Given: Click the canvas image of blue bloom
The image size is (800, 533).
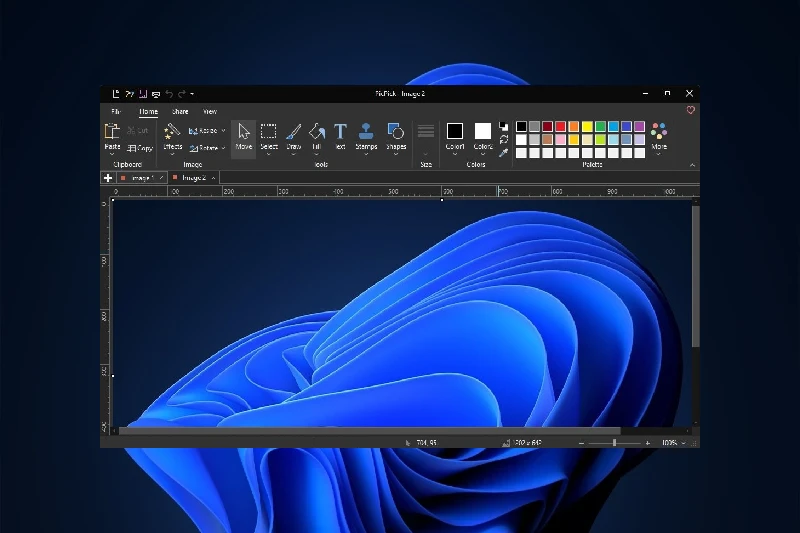Looking at the screenshot, I should [402, 313].
